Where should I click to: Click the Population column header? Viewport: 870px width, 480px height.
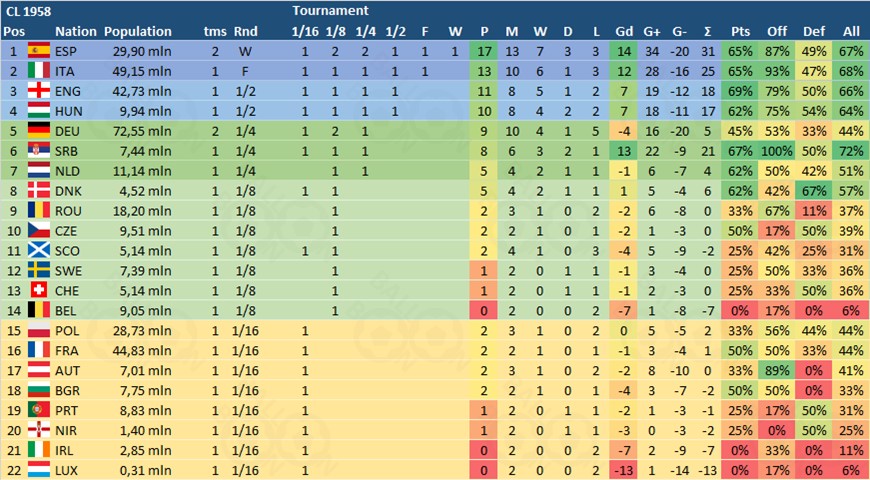click(138, 32)
